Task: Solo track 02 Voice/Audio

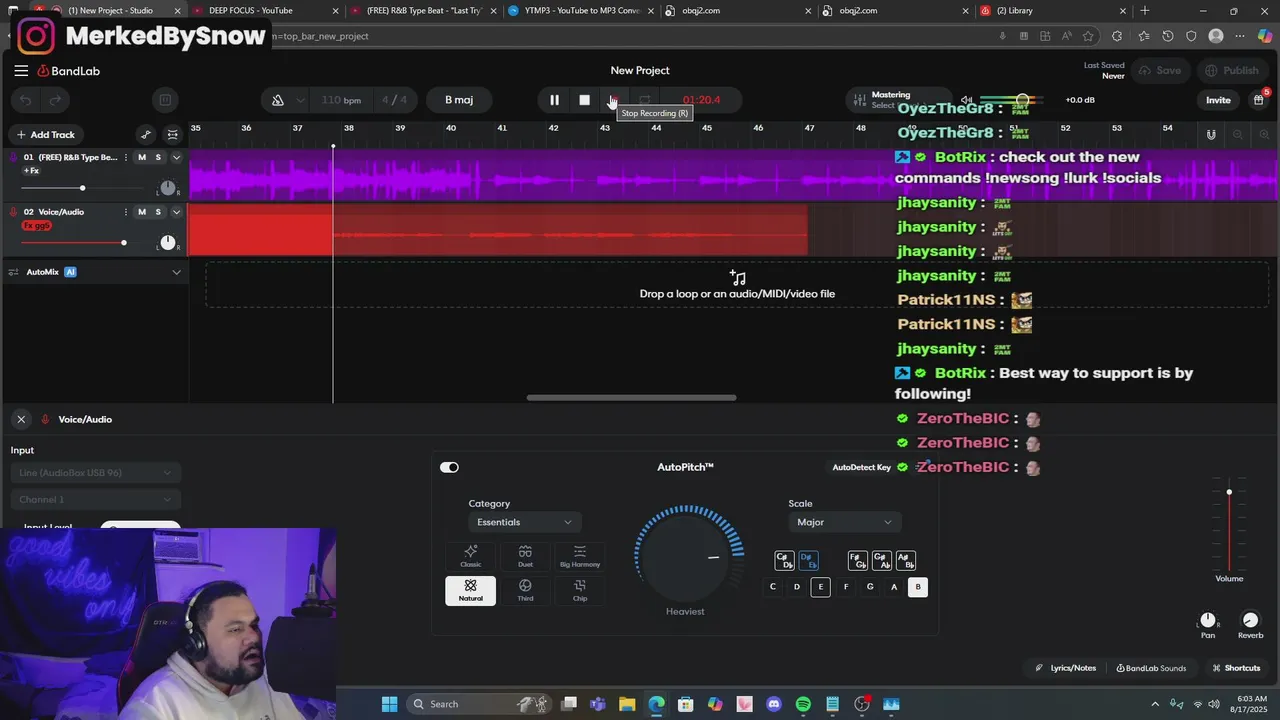Action: coord(158,212)
